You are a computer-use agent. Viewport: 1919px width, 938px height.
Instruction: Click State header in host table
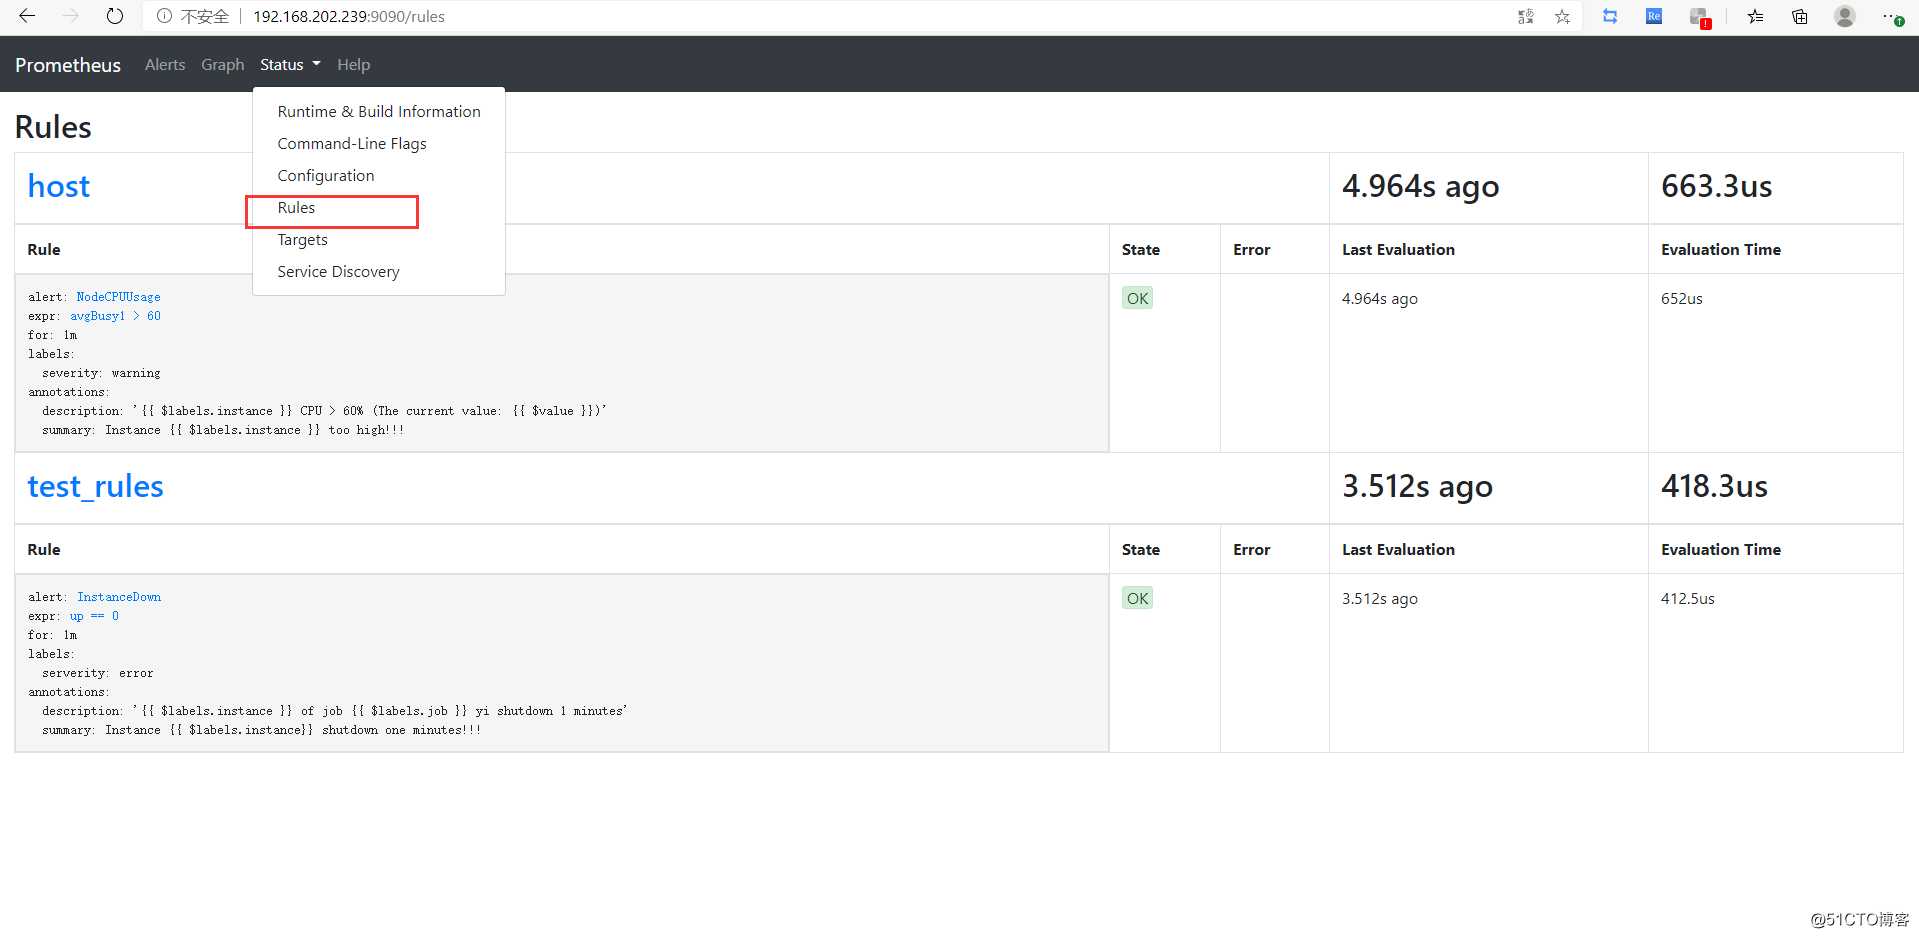point(1141,249)
